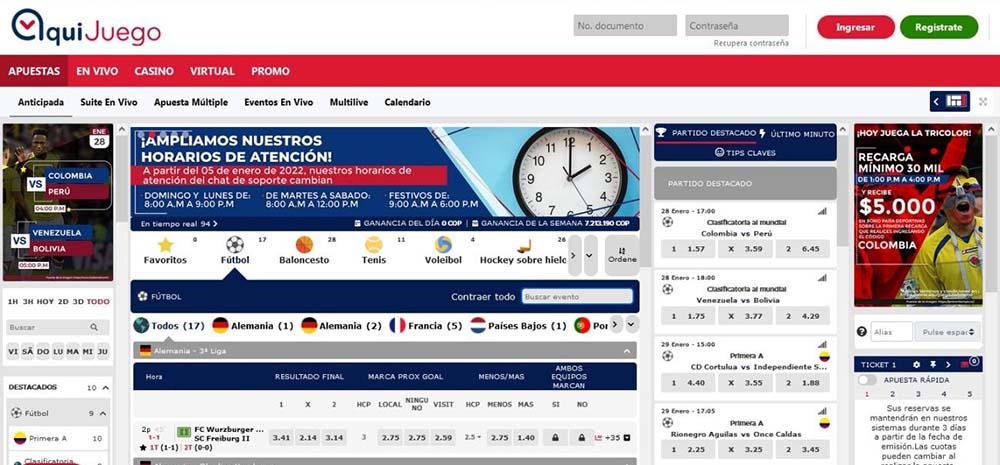Select the Baloncesto basketball icon
1000x465 pixels.
304,245
